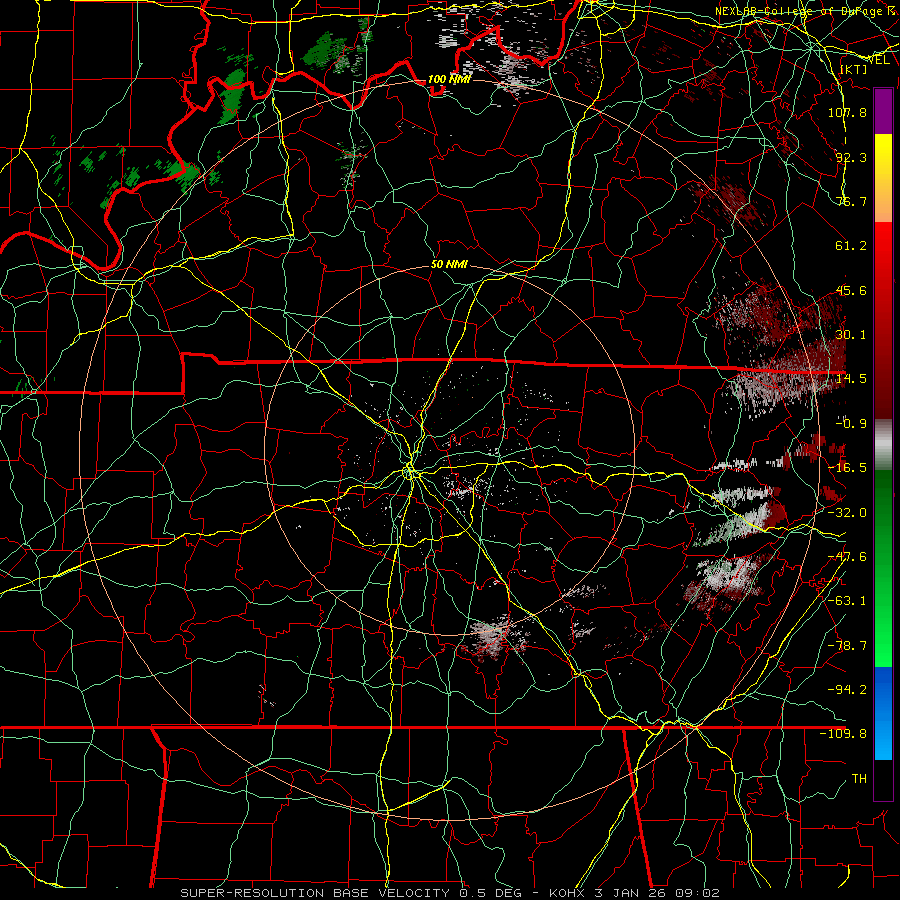Click the 107.8 velocity scale value
This screenshot has height=900, width=900.
(x=847, y=112)
